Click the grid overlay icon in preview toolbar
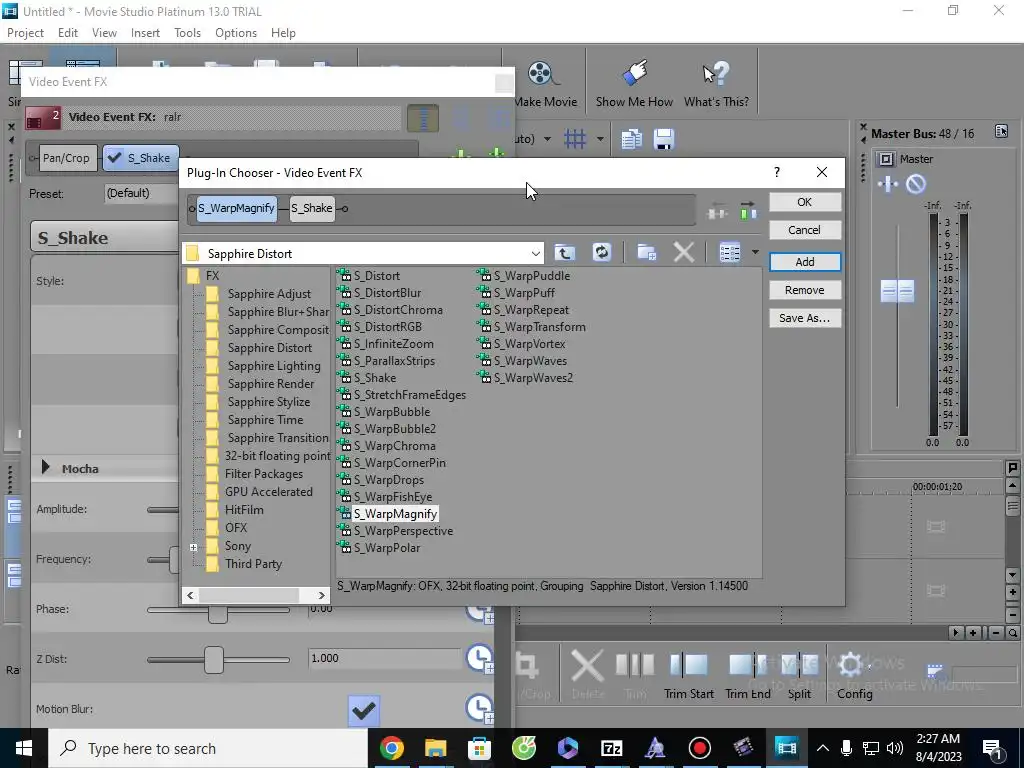The height and width of the screenshot is (768, 1024). 575,139
